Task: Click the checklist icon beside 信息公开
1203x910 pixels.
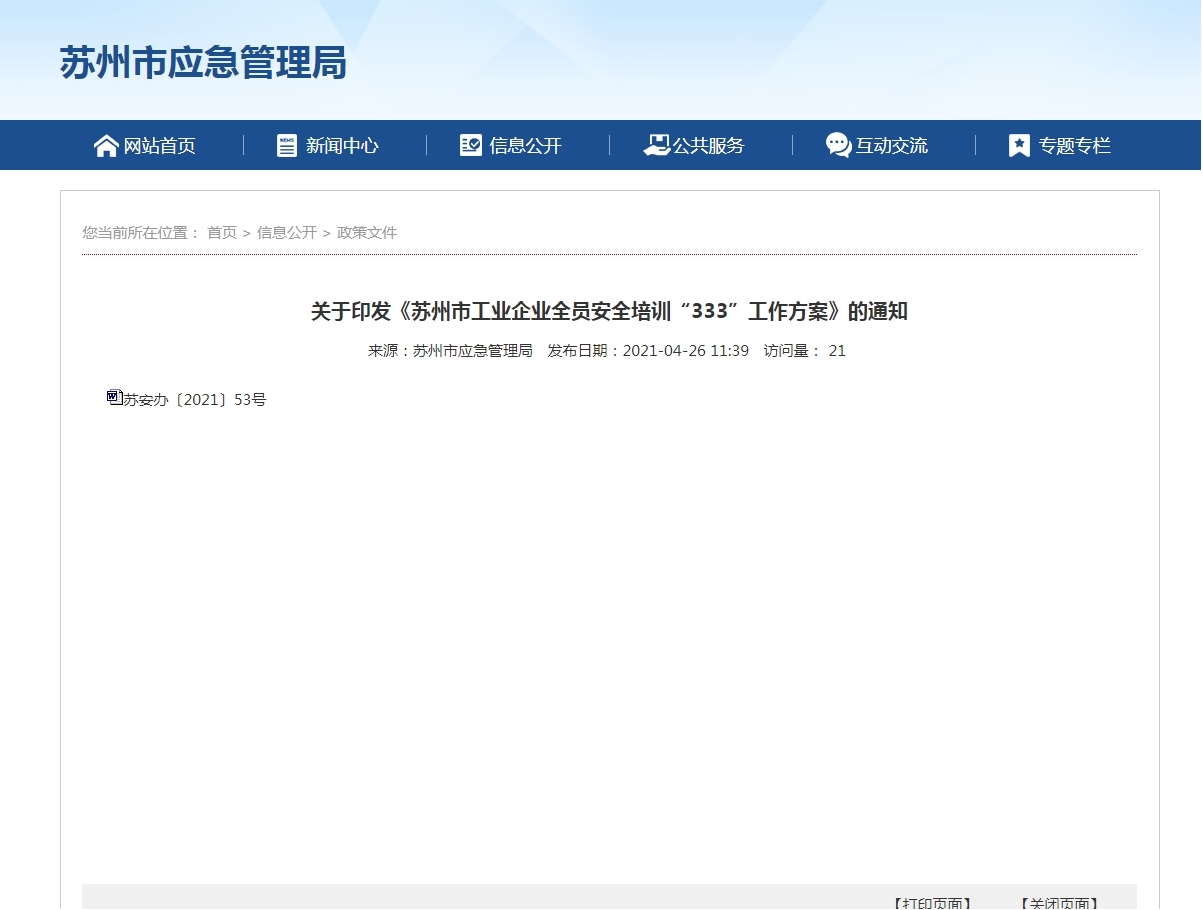Action: [x=471, y=145]
